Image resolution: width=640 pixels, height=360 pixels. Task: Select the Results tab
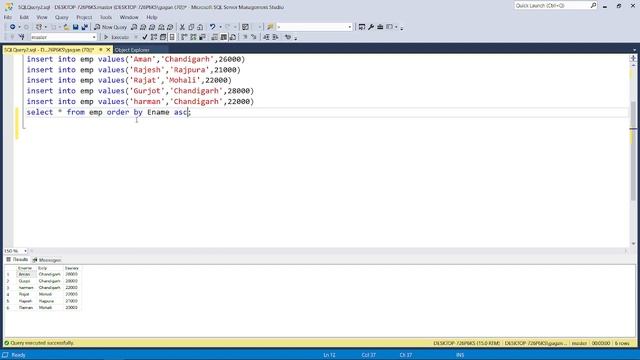point(17,260)
